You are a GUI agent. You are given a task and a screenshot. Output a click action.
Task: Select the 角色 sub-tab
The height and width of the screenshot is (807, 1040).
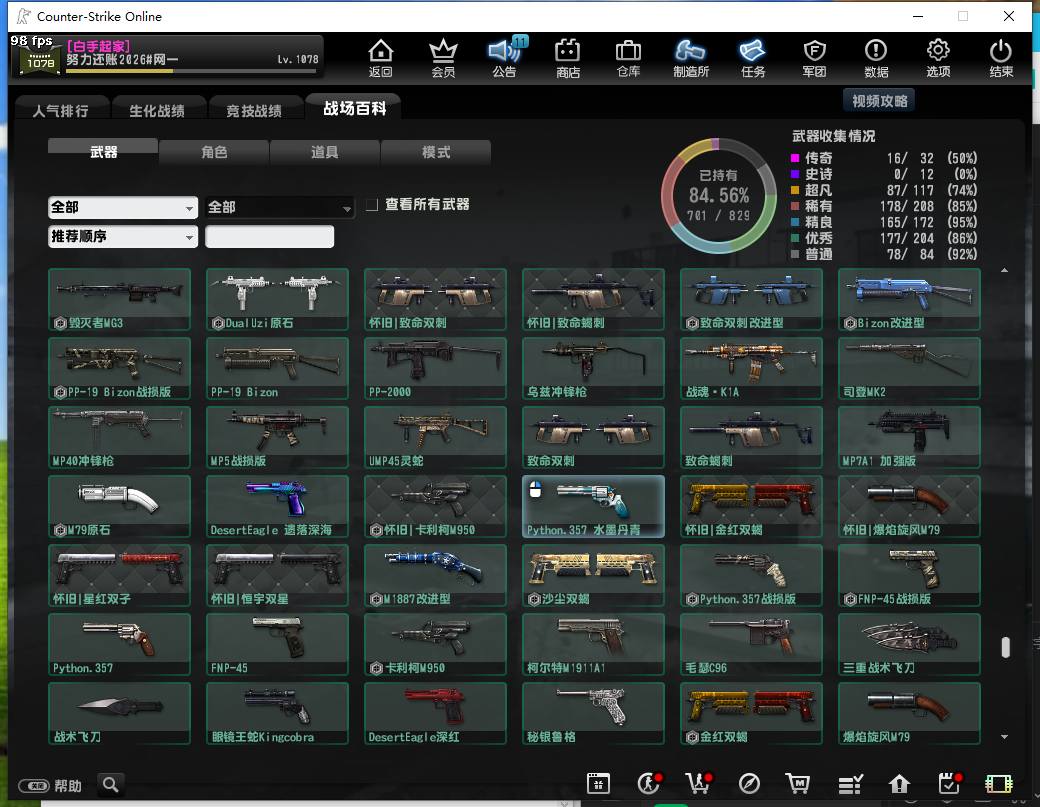click(x=214, y=152)
